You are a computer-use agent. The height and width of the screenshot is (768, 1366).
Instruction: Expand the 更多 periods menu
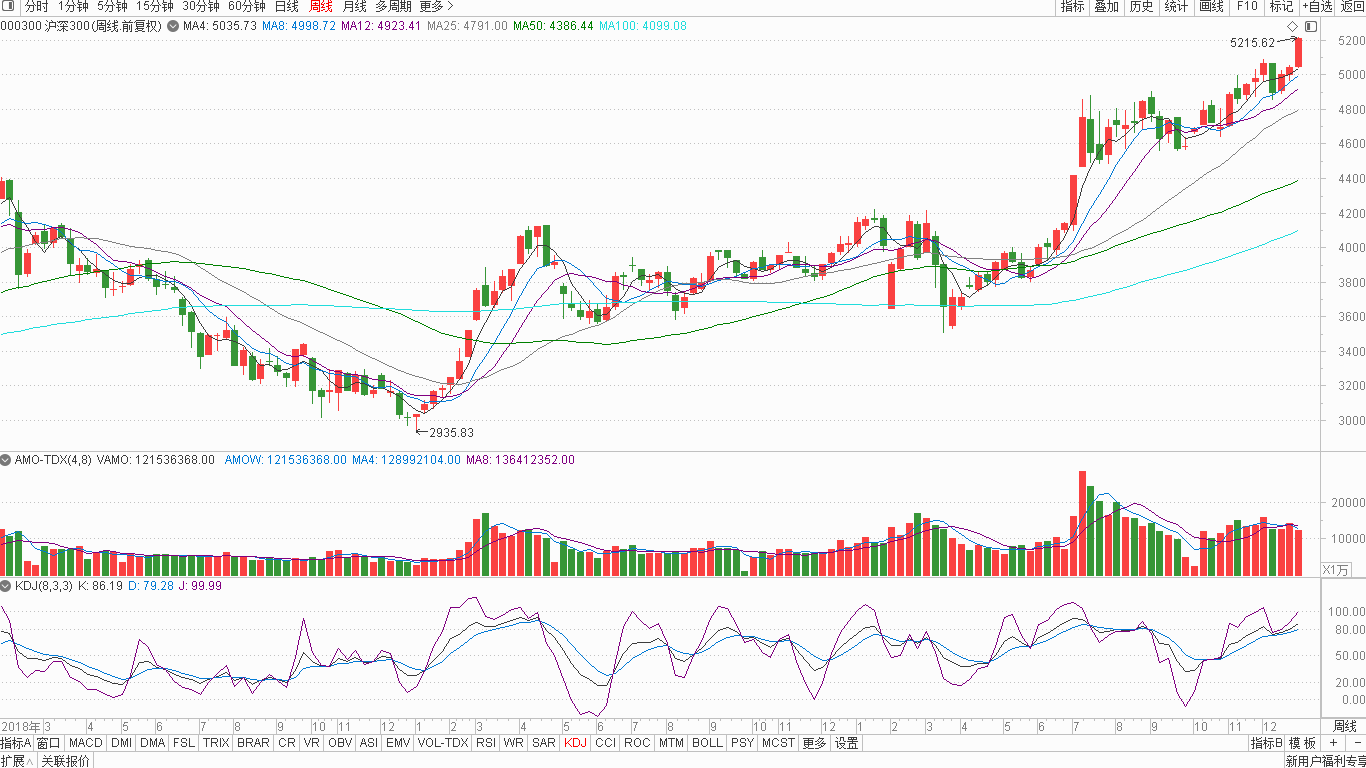(x=436, y=6)
